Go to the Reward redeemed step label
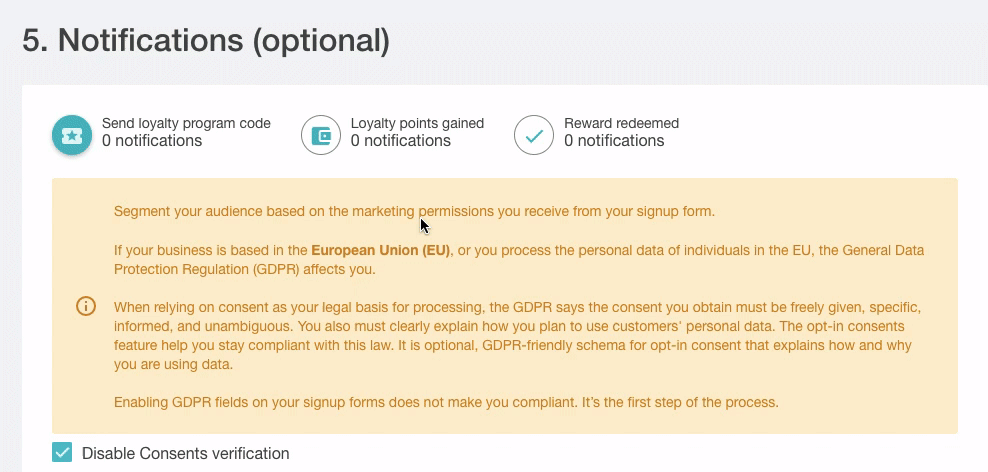 (621, 124)
